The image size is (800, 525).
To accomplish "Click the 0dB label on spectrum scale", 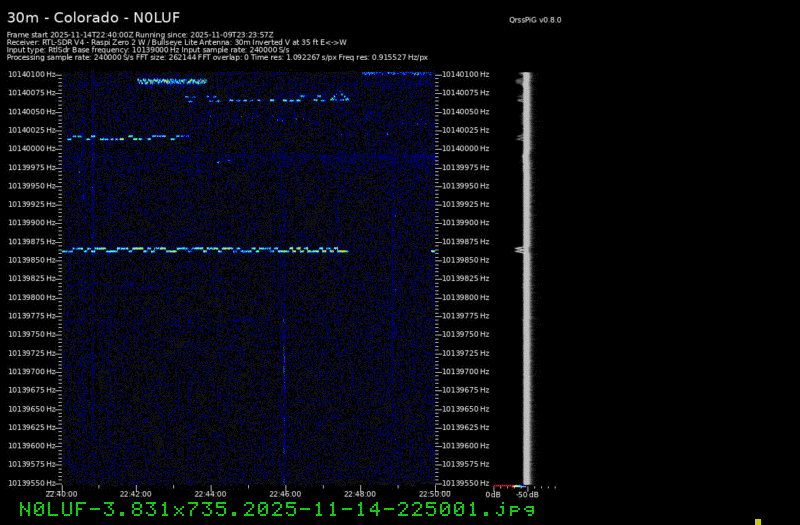I will [493, 494].
